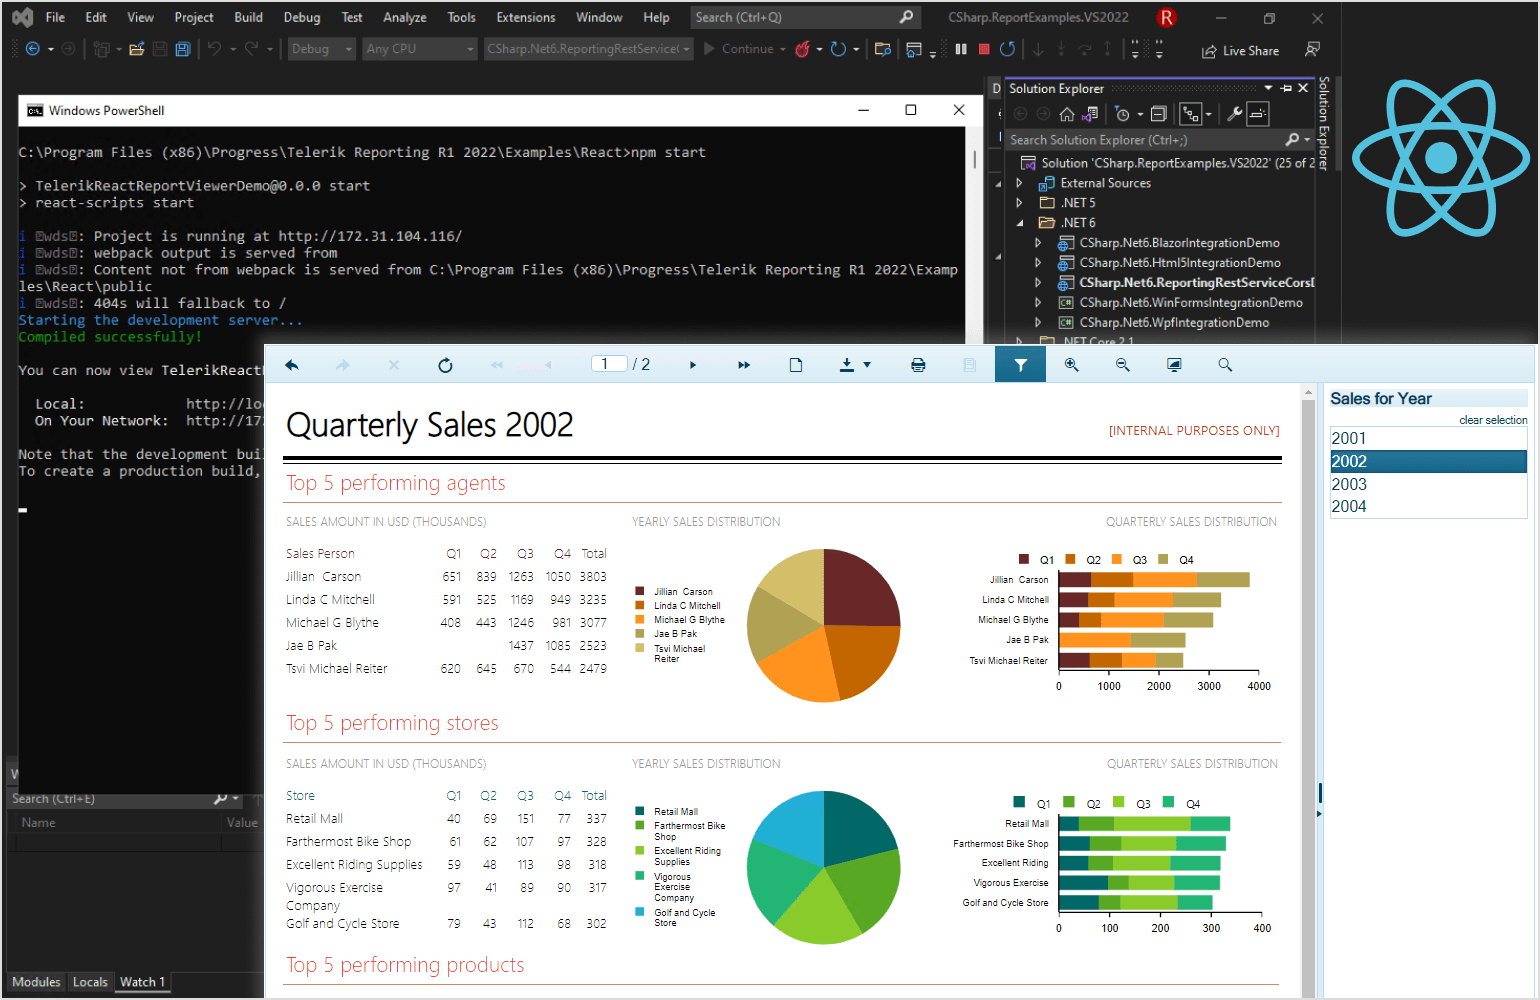Screen dimensions: 1540x1000
Task: Restart the debugging session
Action: (x=1007, y=49)
